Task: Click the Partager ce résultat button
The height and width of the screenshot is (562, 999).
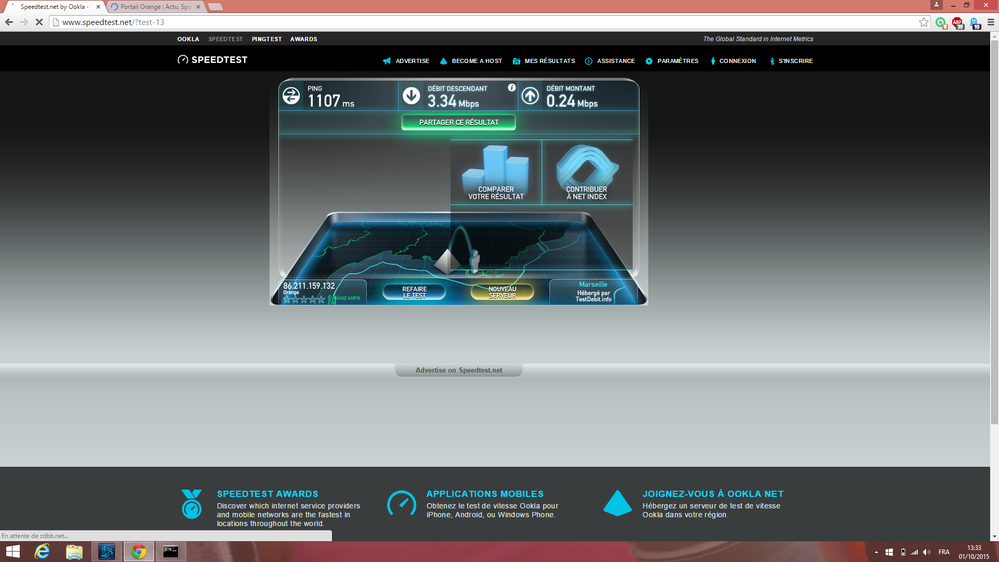Action: pos(459,122)
